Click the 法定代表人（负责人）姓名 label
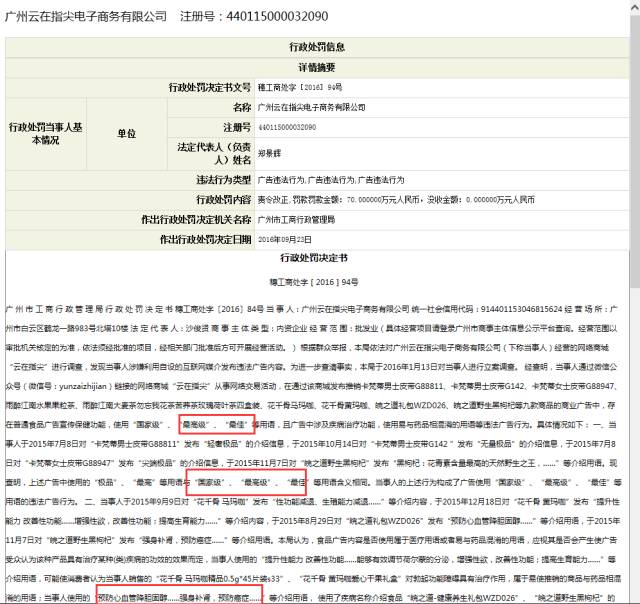 (211, 153)
